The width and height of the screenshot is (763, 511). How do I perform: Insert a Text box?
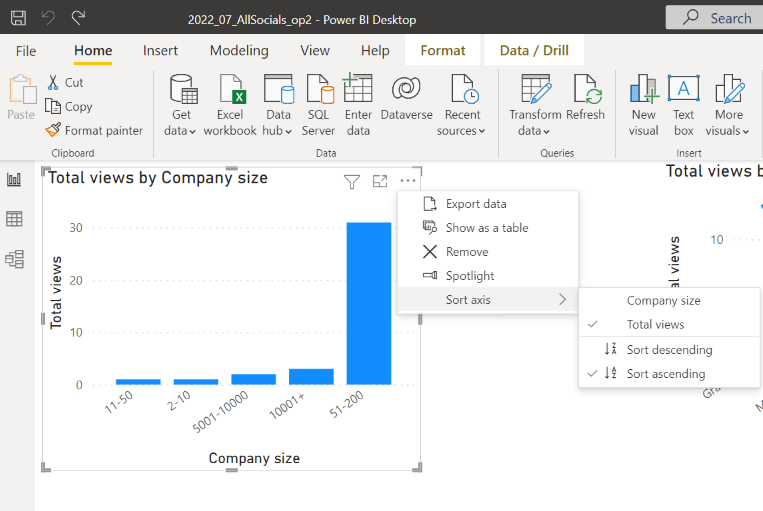[683, 105]
